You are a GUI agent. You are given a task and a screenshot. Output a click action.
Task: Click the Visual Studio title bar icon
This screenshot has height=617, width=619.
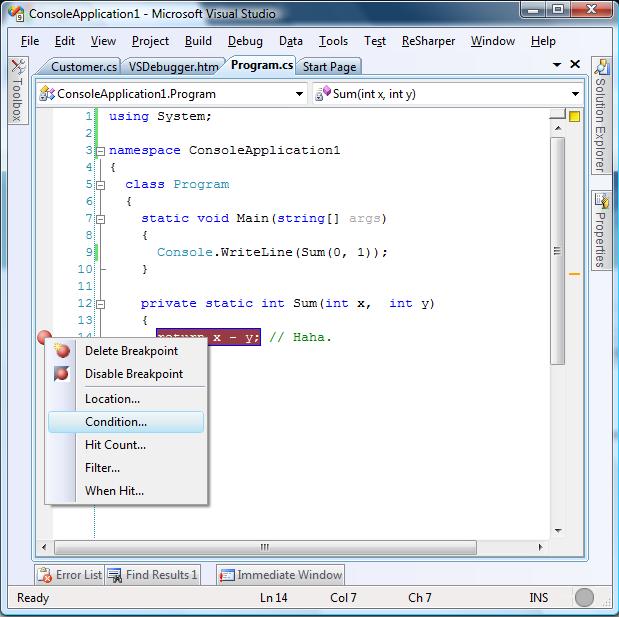[x=17, y=13]
